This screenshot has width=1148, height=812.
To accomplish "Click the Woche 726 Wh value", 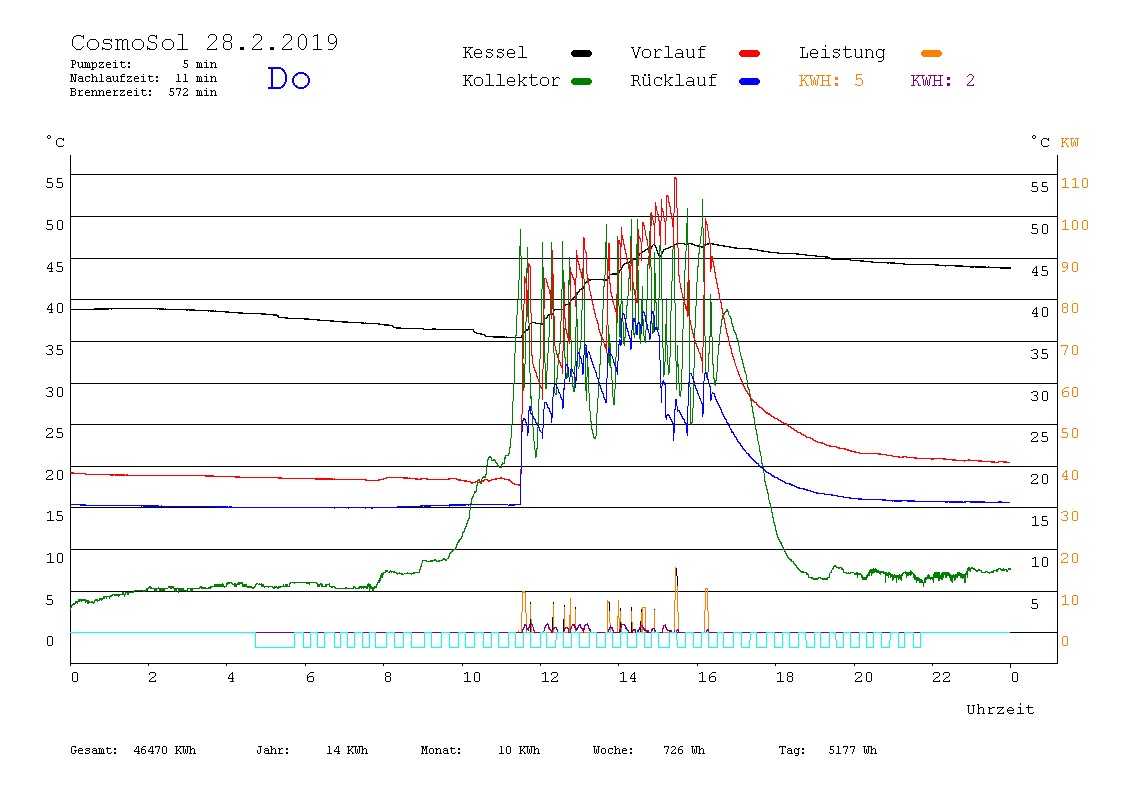I will pyautogui.click(x=649, y=750).
